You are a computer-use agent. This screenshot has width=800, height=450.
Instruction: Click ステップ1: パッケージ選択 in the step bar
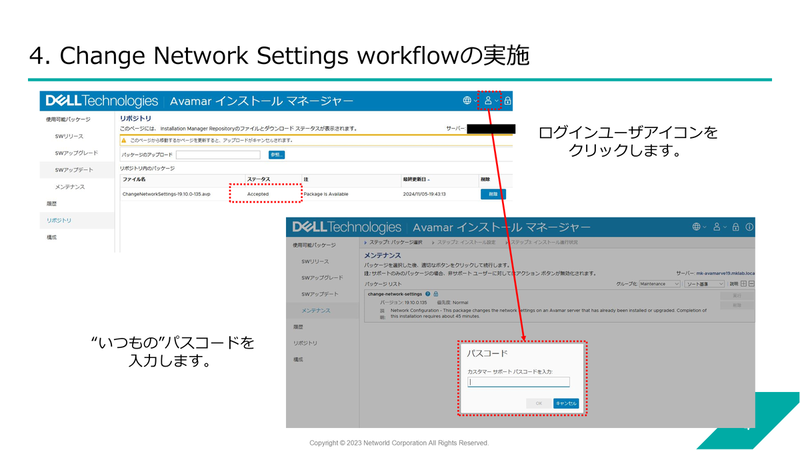(396, 242)
